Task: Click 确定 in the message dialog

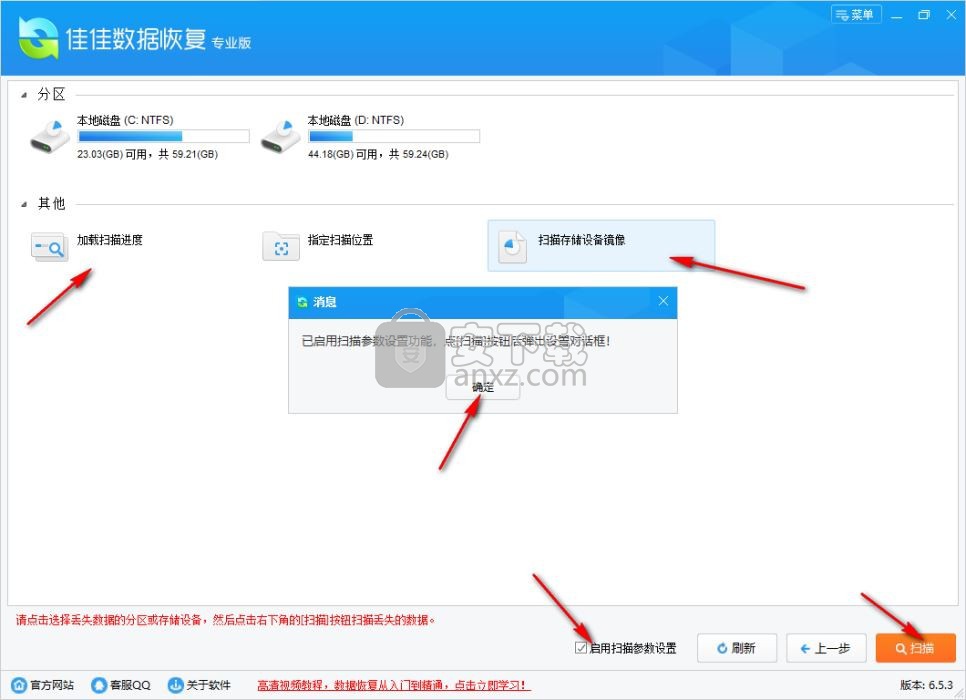Action: pyautogui.click(x=483, y=387)
